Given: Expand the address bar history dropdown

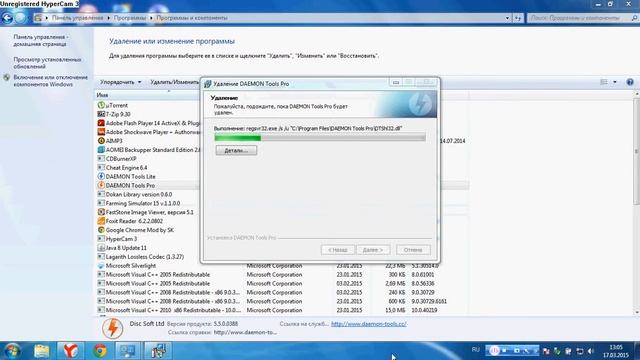Looking at the screenshot, I should click(x=507, y=18).
